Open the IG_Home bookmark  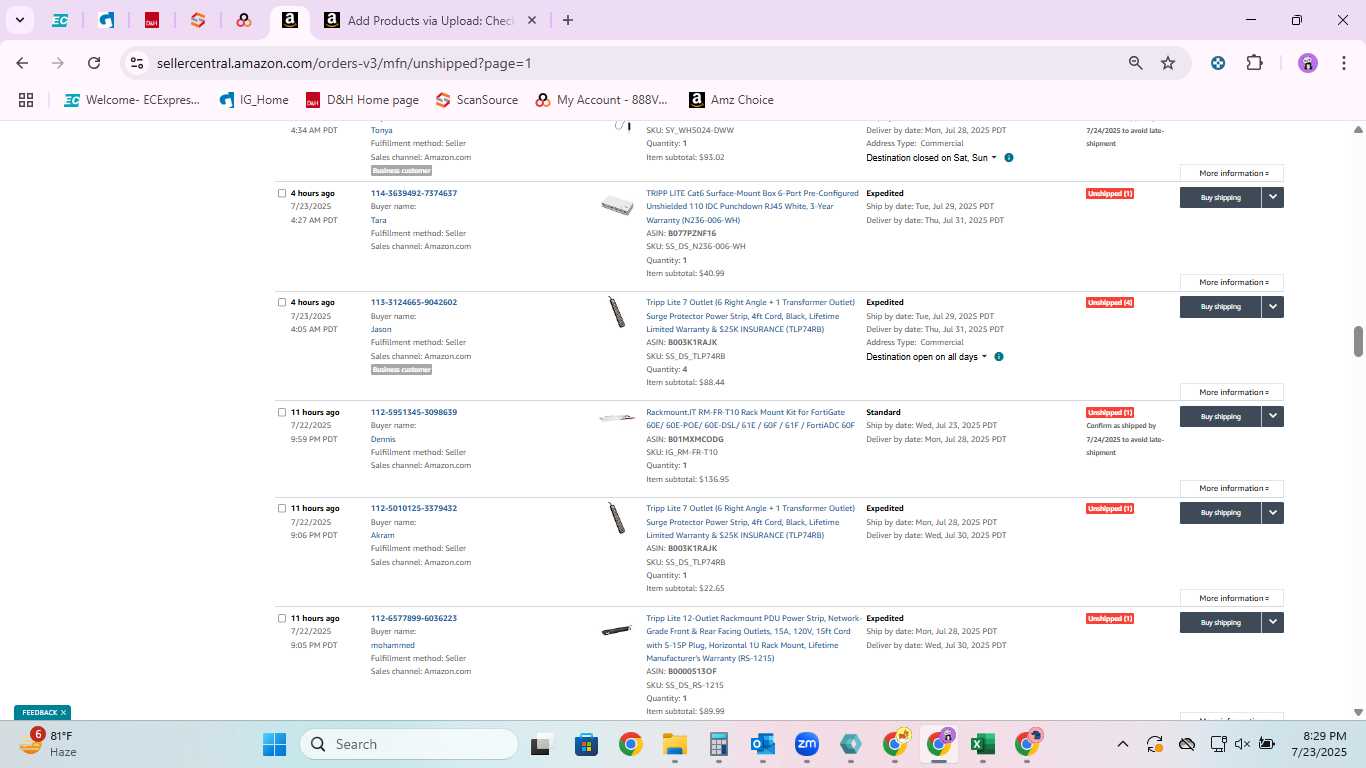tap(254, 100)
